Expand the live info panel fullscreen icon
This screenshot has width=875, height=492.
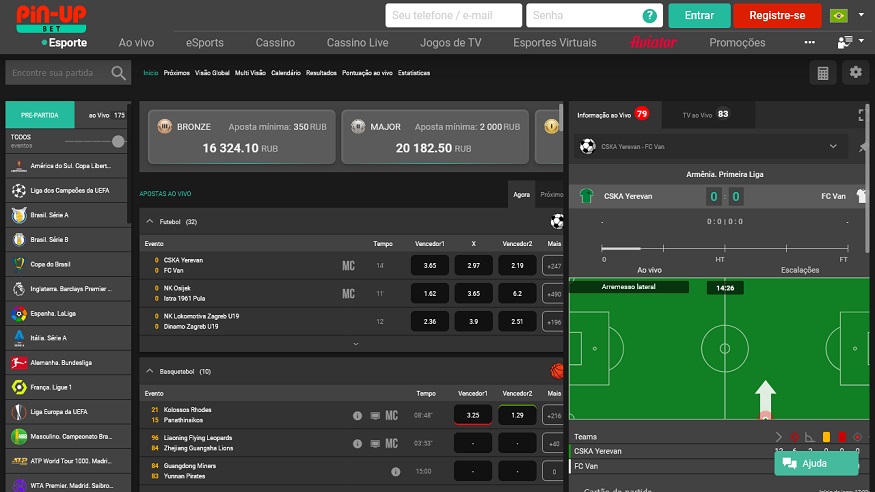click(x=862, y=115)
